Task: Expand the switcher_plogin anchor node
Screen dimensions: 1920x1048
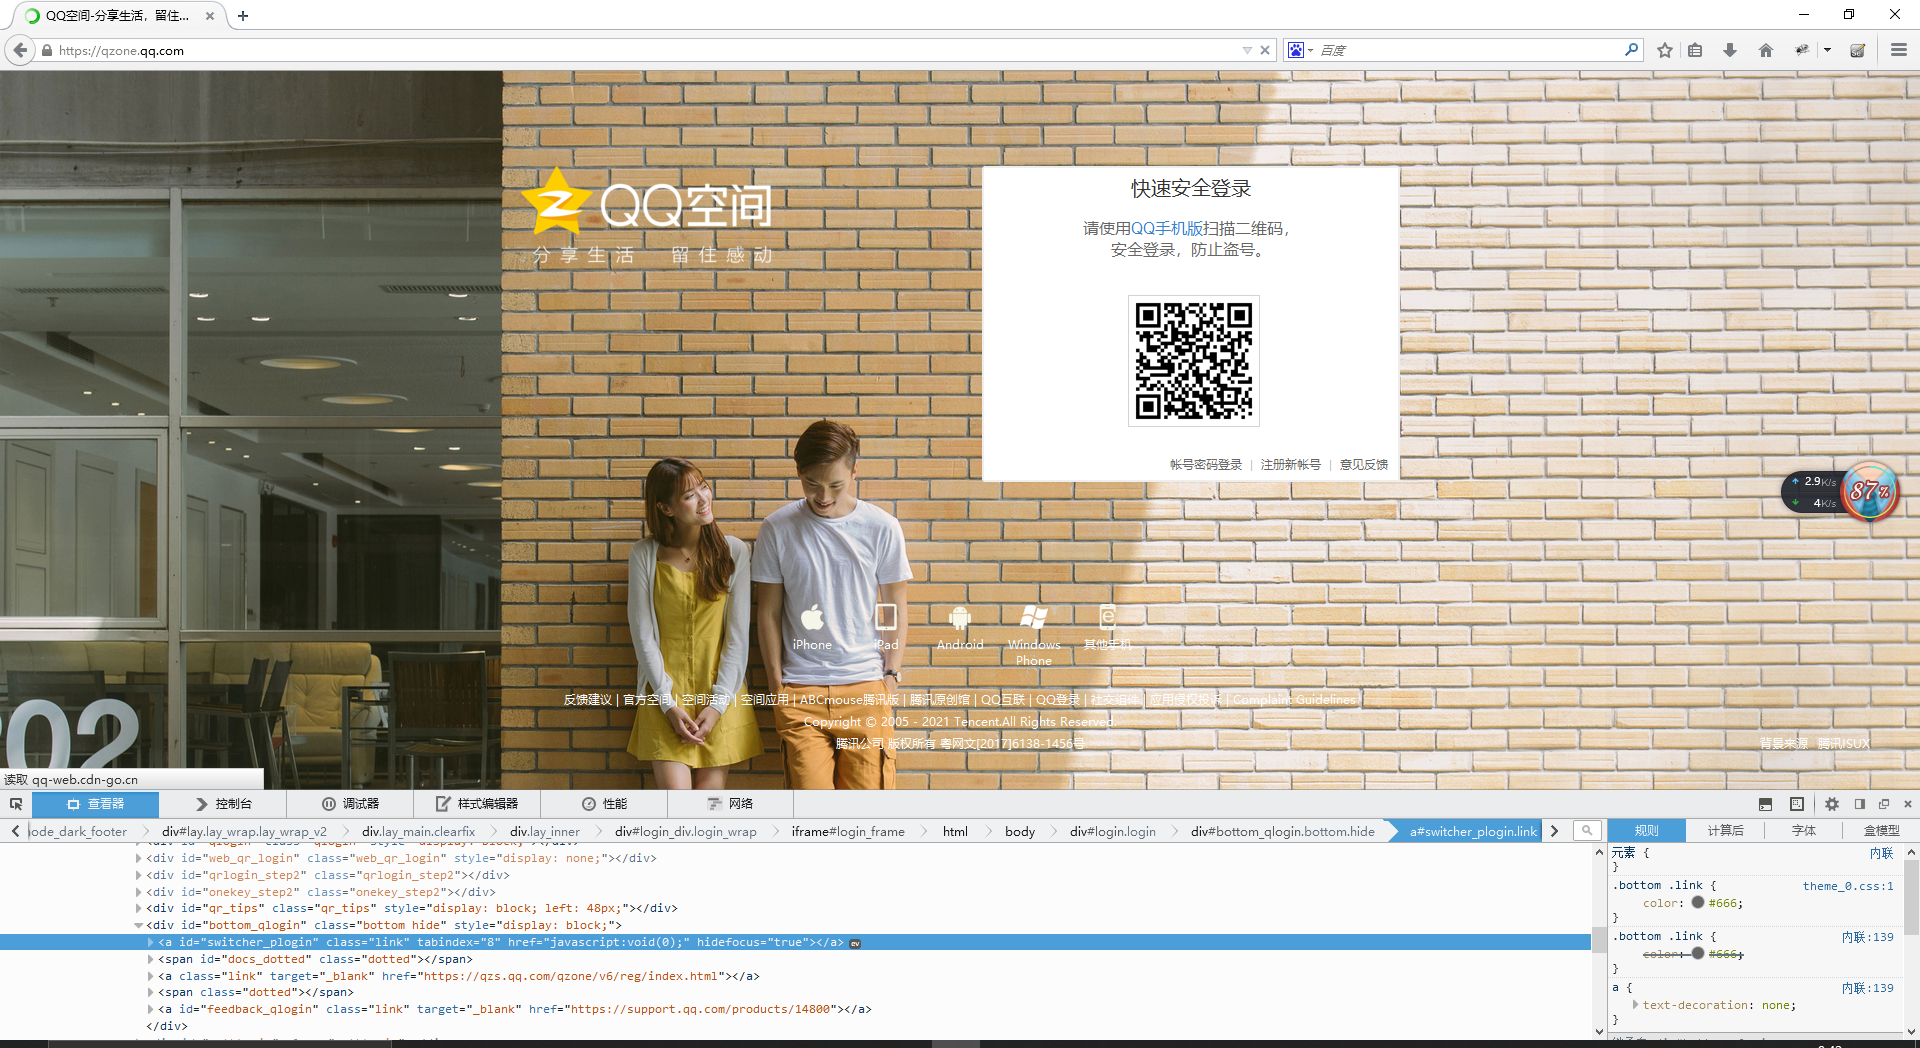Action: coord(151,943)
